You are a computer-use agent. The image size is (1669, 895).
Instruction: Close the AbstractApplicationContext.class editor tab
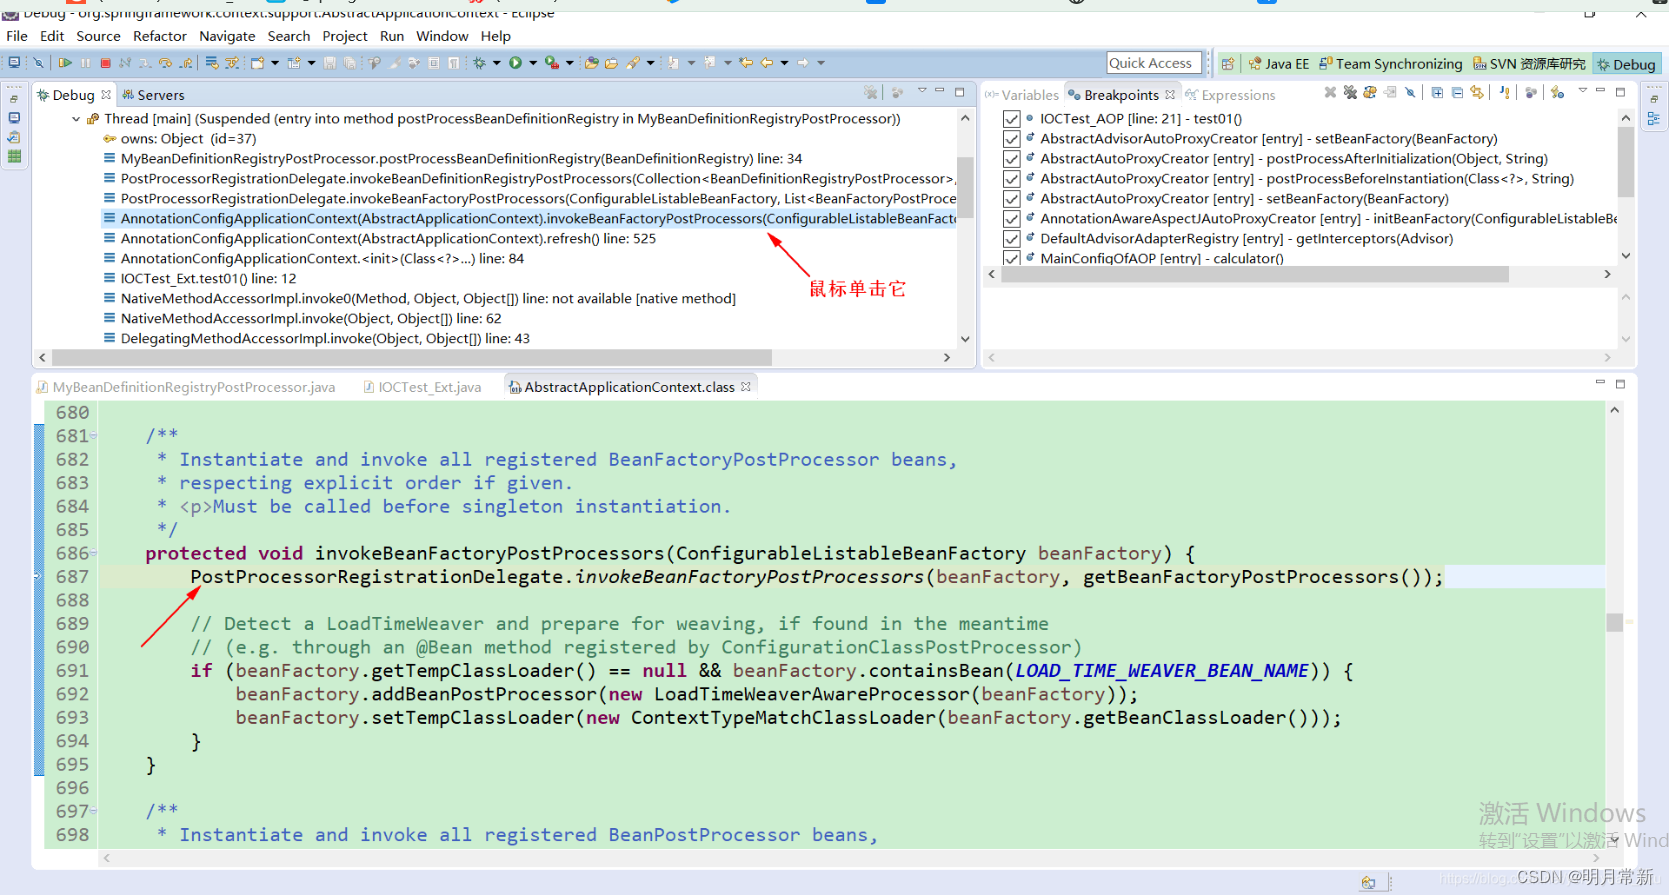point(745,387)
